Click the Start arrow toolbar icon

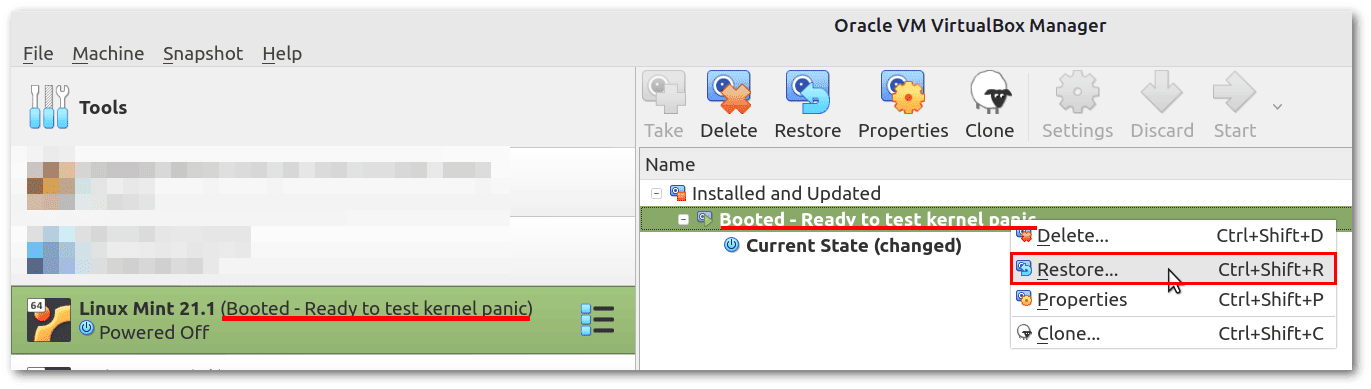(1234, 94)
